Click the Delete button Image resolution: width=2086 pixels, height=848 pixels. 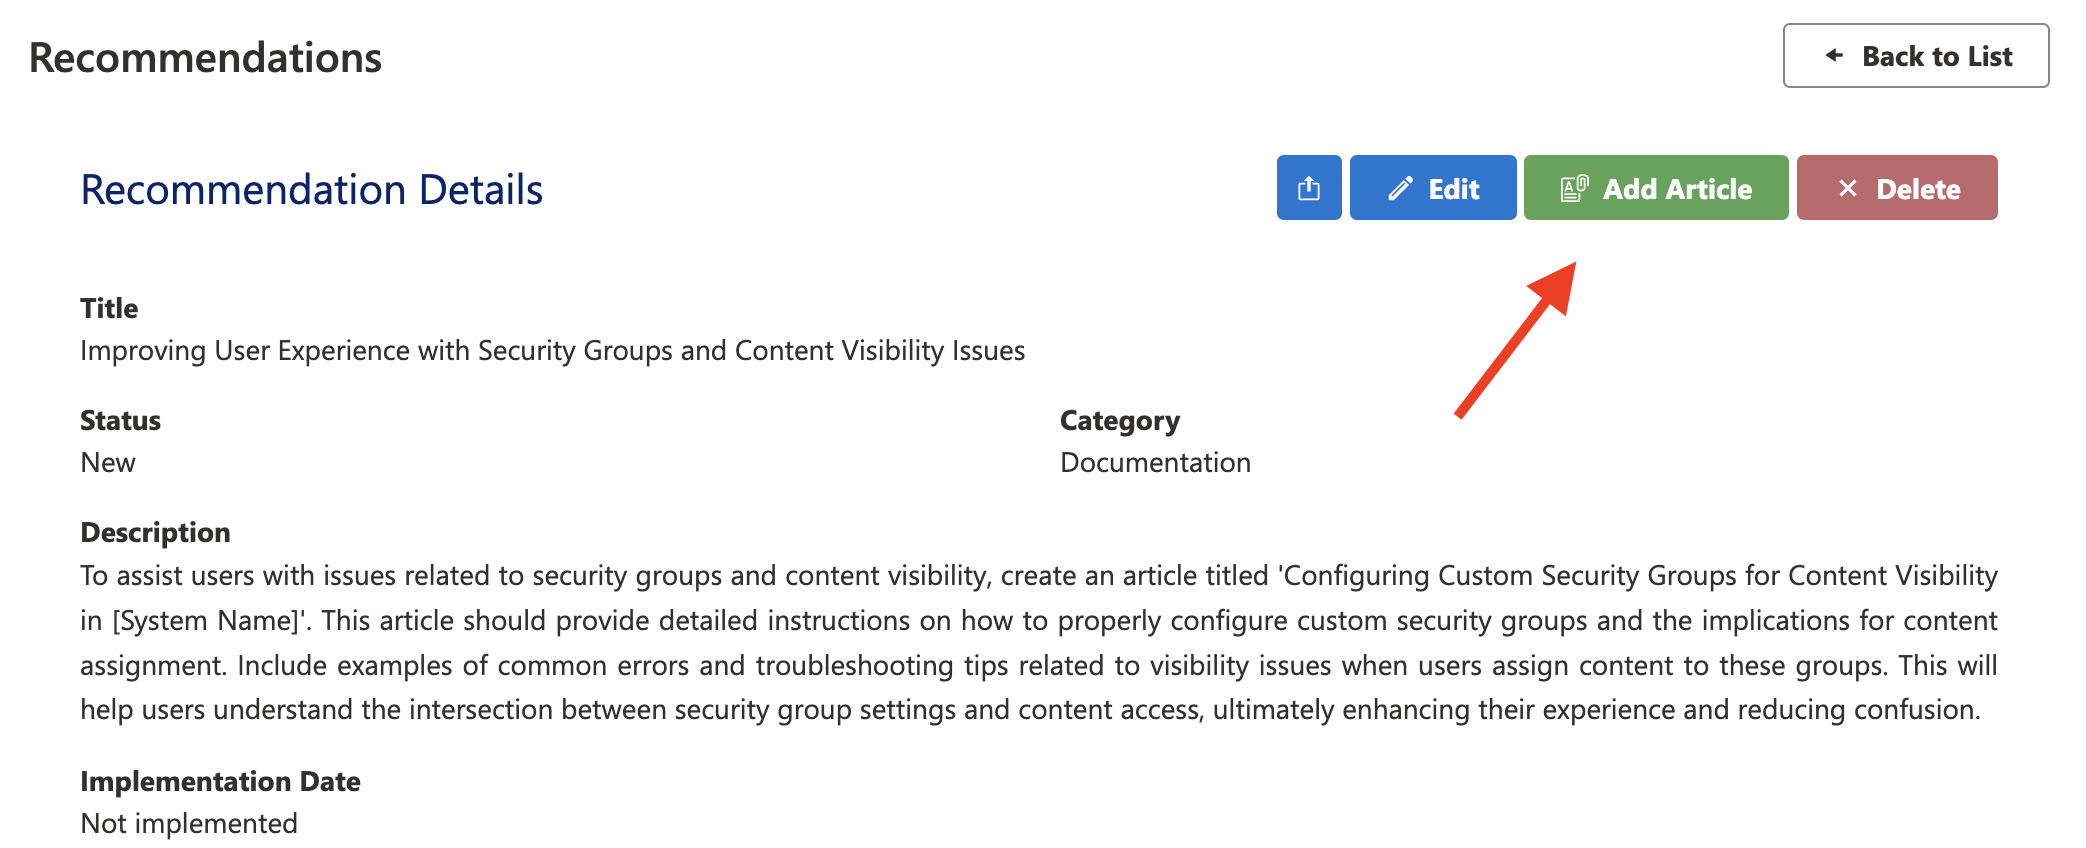pyautogui.click(x=1896, y=187)
